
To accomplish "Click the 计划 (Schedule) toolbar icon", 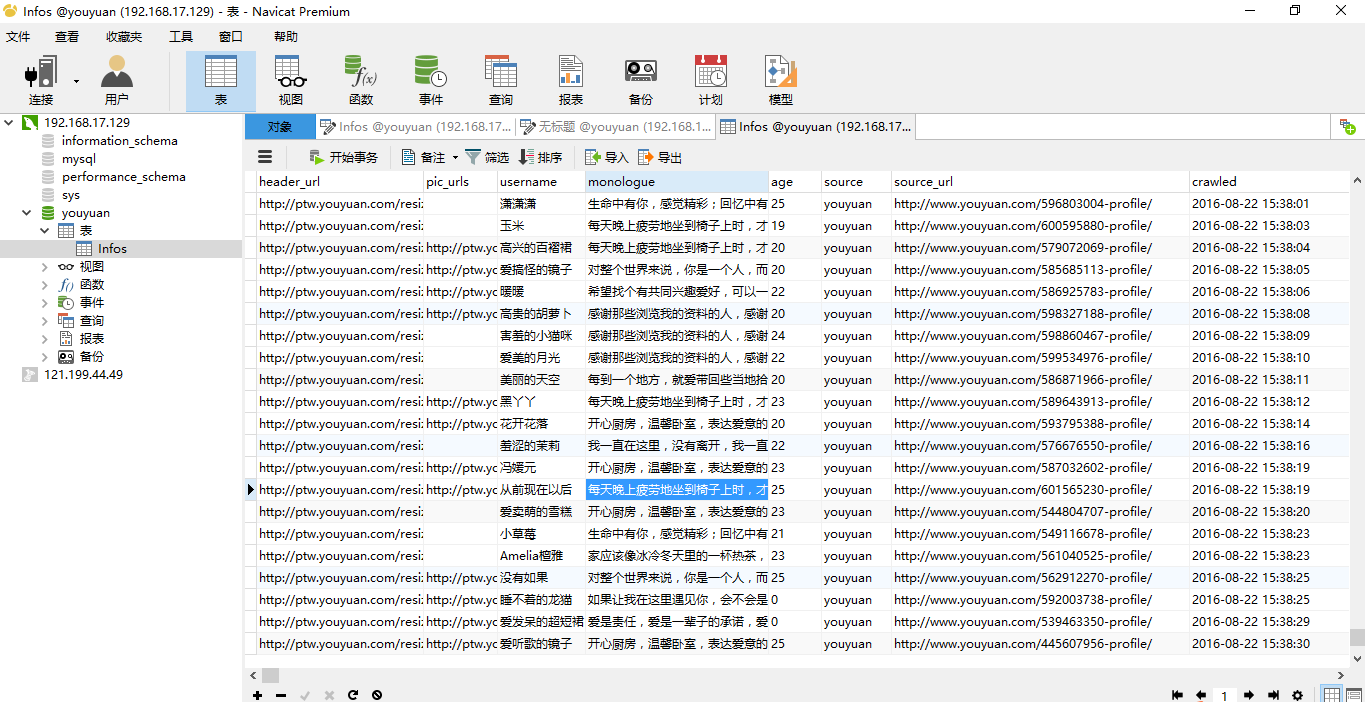I will [x=710, y=80].
